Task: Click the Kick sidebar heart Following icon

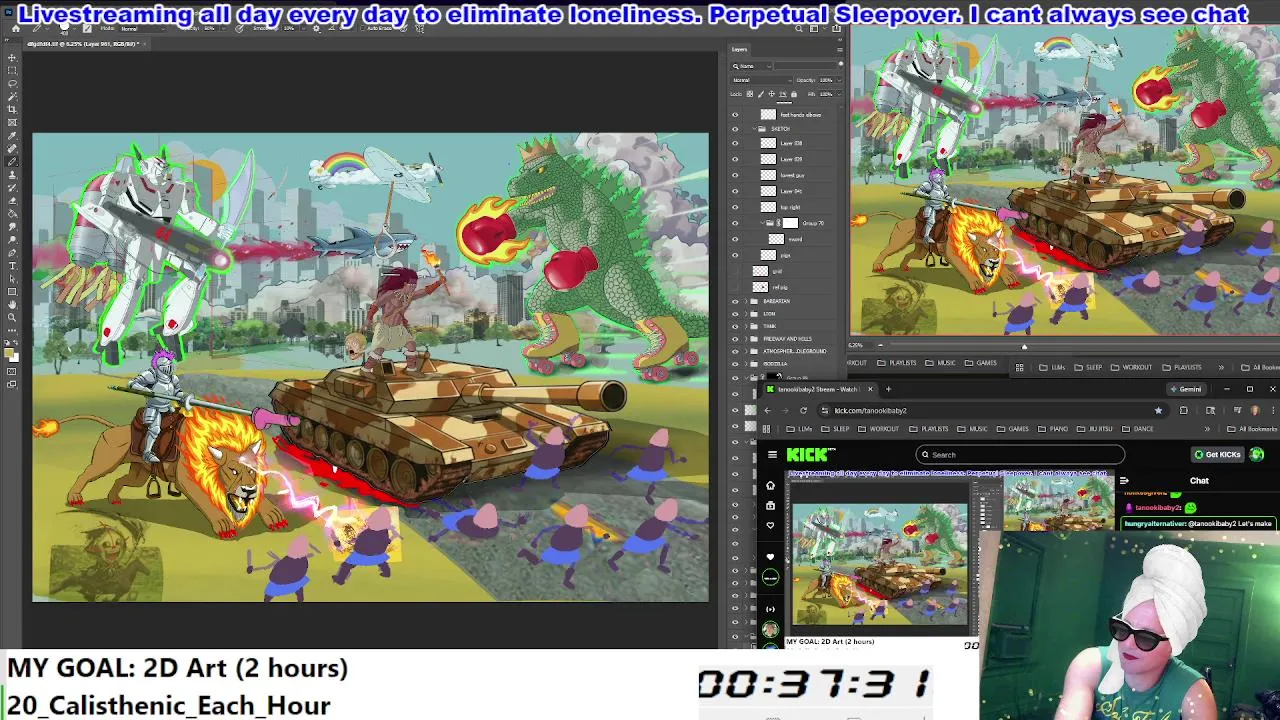Action: [770, 524]
